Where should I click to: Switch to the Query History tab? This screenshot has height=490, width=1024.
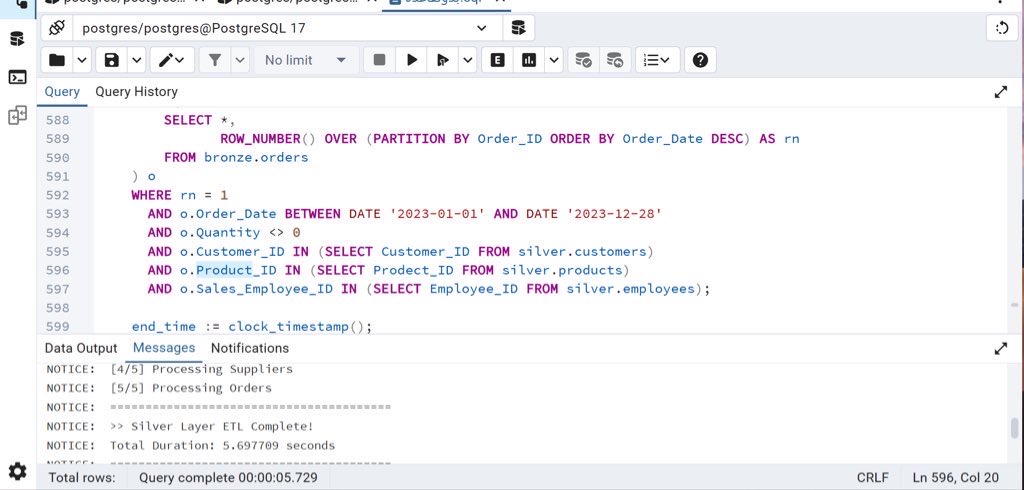[136, 92]
